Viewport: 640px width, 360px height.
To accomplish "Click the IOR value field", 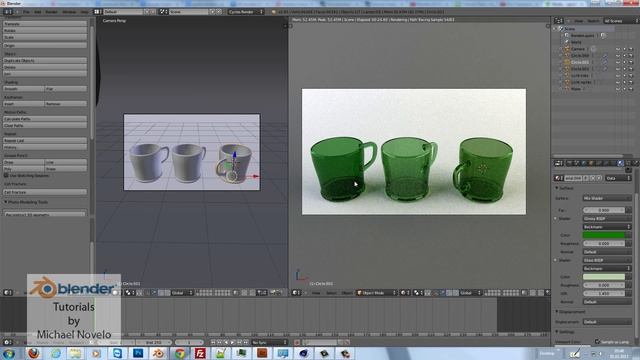I will [x=604, y=293].
